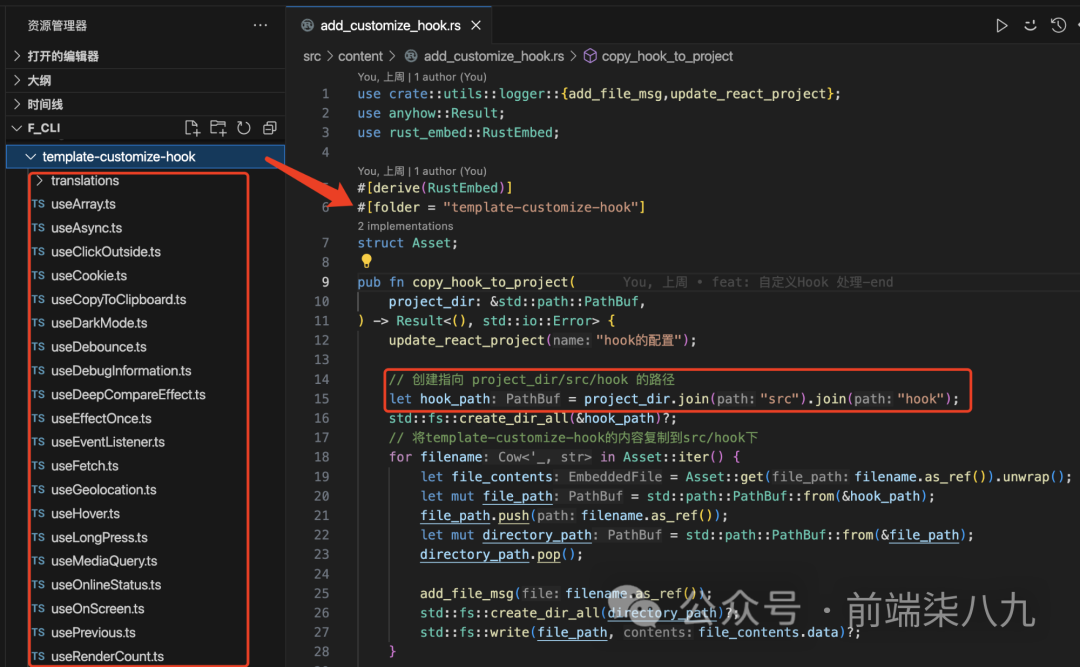The width and height of the screenshot is (1080, 667).
Task: Click add_customize_hook.rs in the breadcrumb
Action: [x=494, y=57]
